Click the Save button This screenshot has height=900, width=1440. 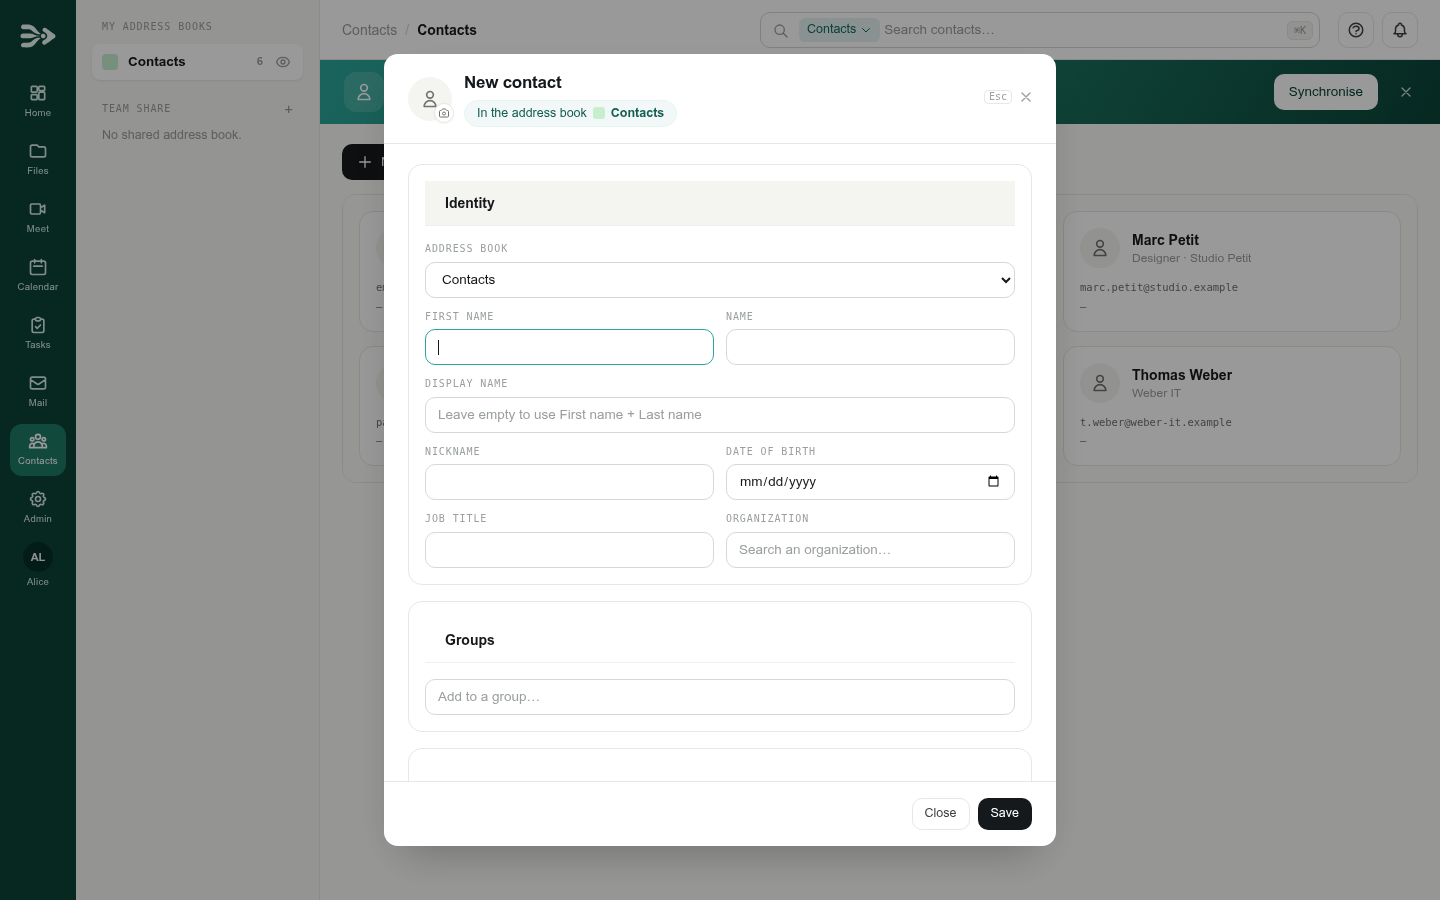(x=1005, y=814)
